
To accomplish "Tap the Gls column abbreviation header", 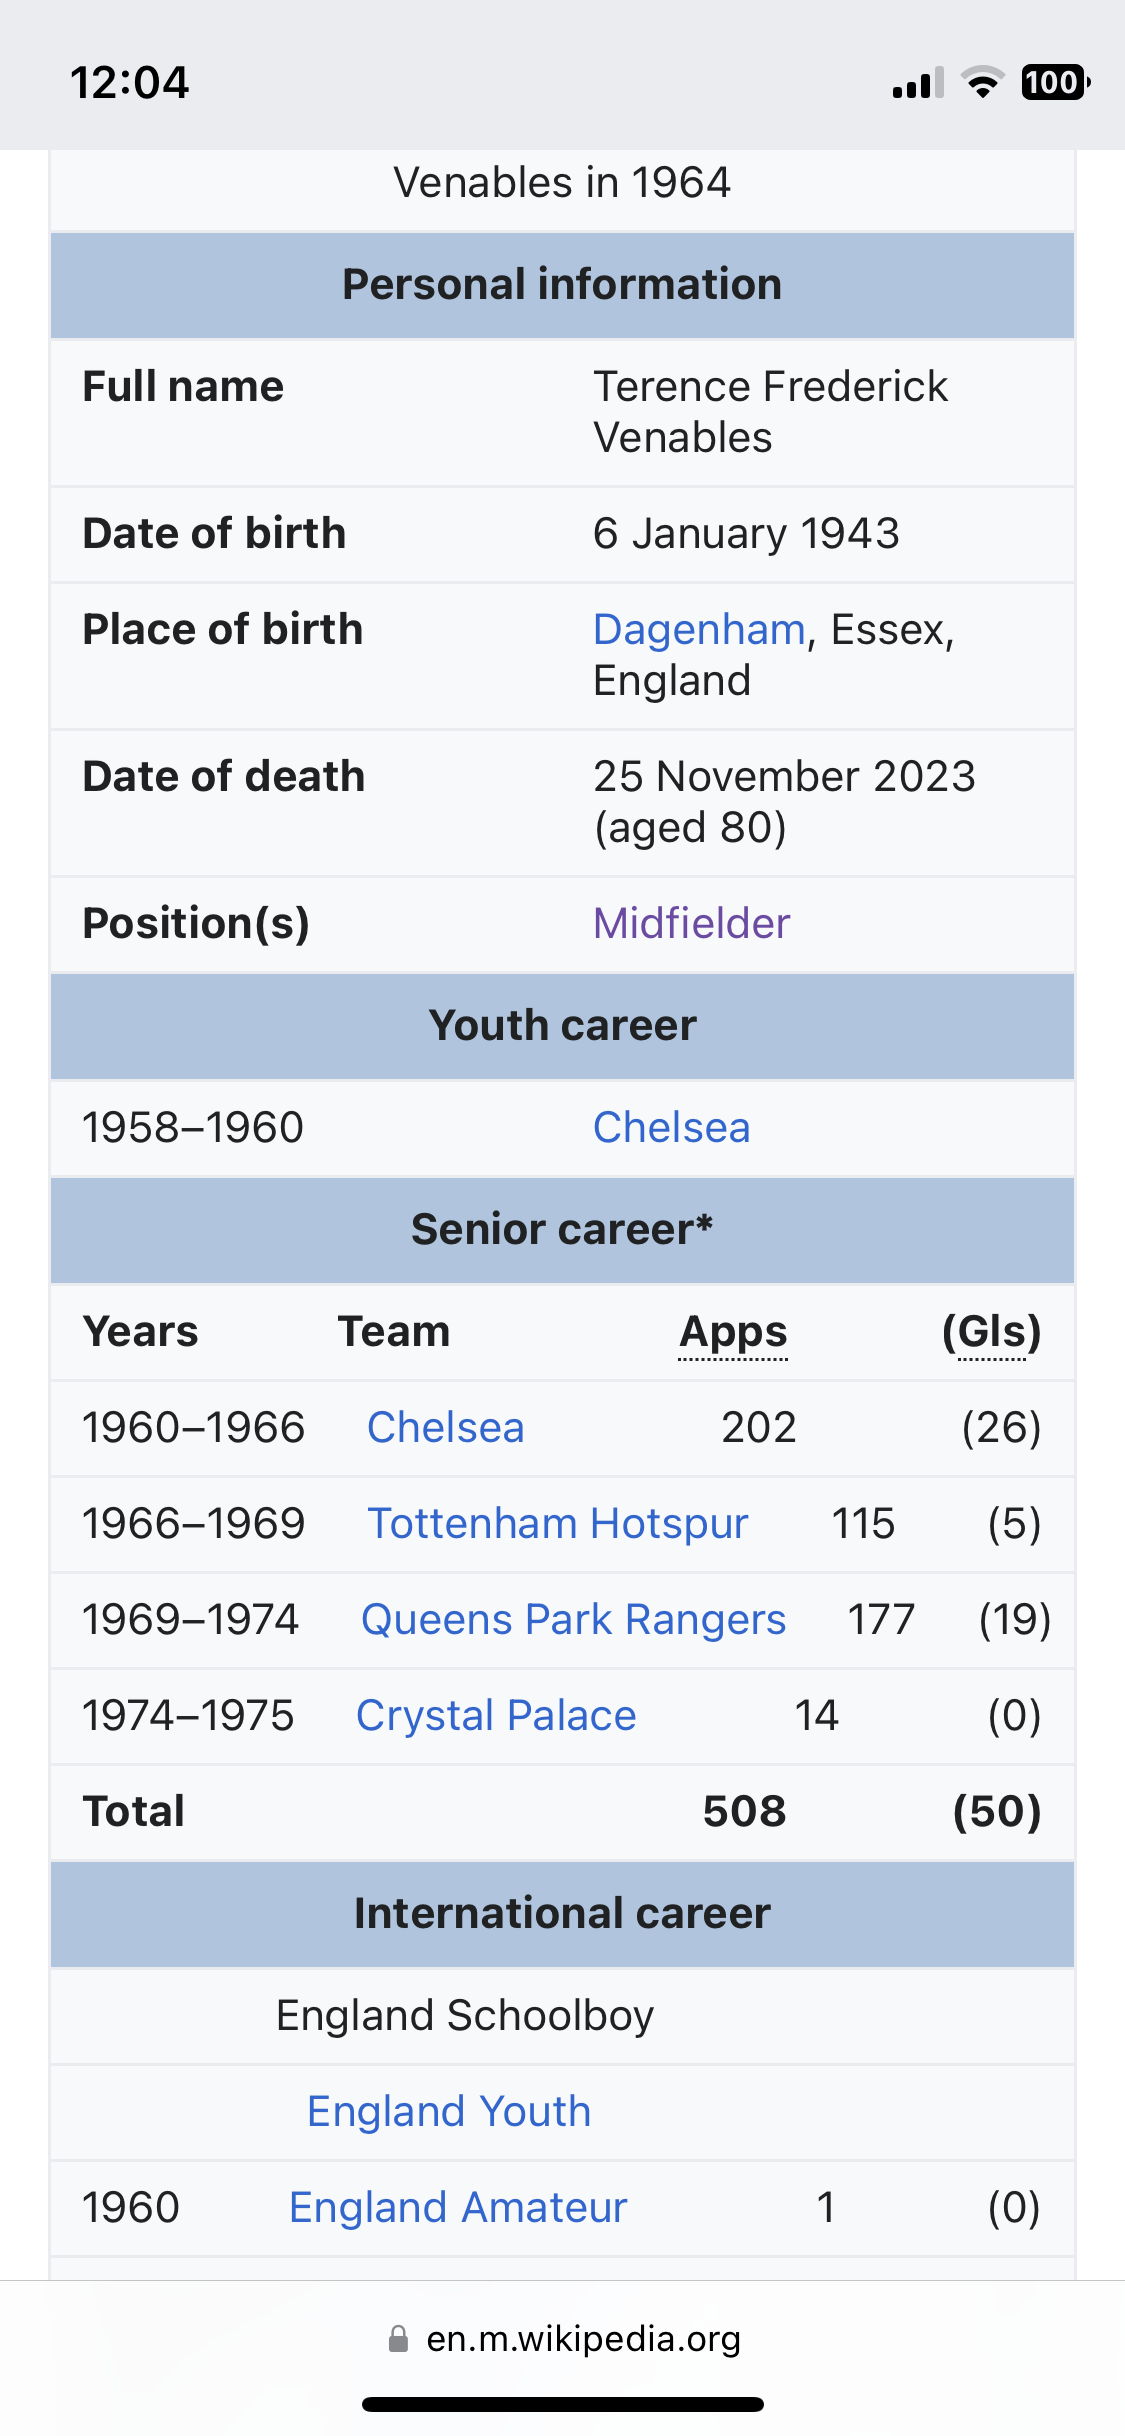I will coord(991,1332).
